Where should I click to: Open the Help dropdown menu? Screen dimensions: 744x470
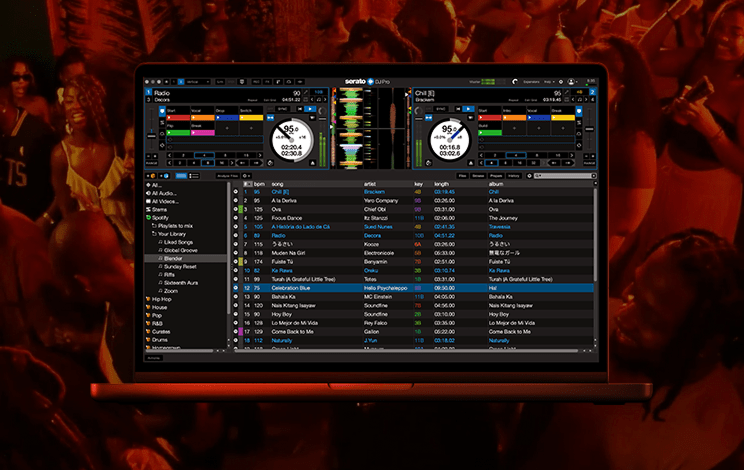click(549, 82)
